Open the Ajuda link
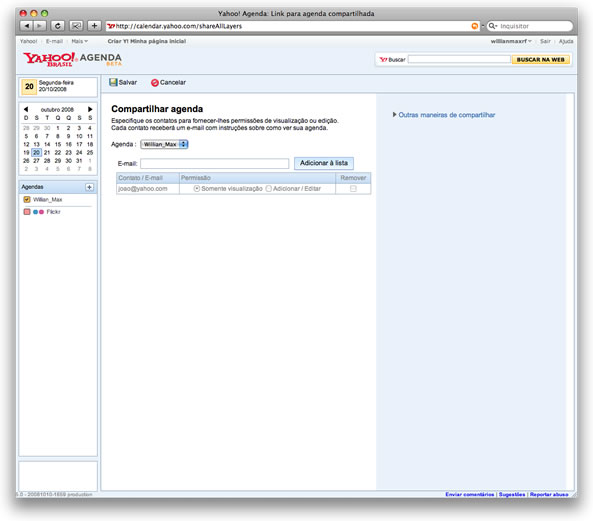The width and height of the screenshot is (593, 521). coord(566,41)
